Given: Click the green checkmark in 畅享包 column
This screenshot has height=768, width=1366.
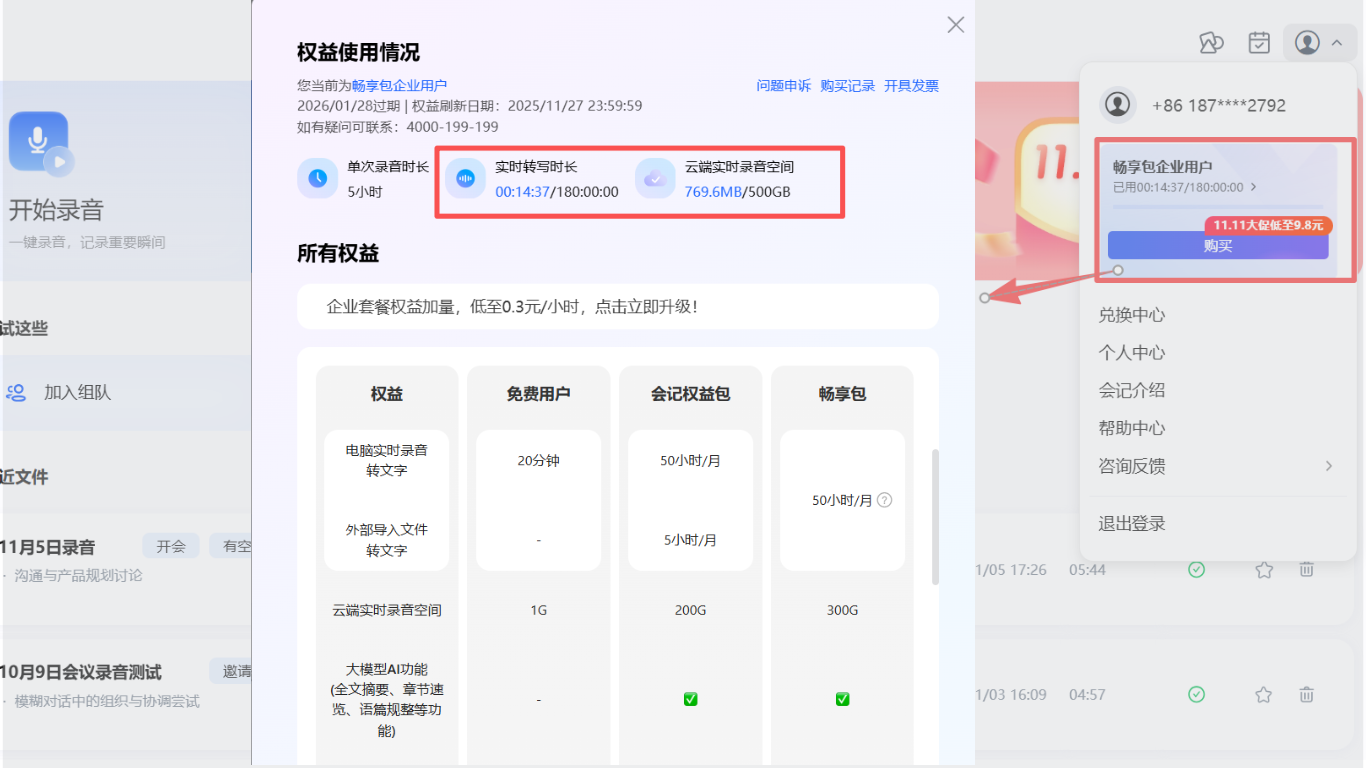Looking at the screenshot, I should (x=842, y=699).
